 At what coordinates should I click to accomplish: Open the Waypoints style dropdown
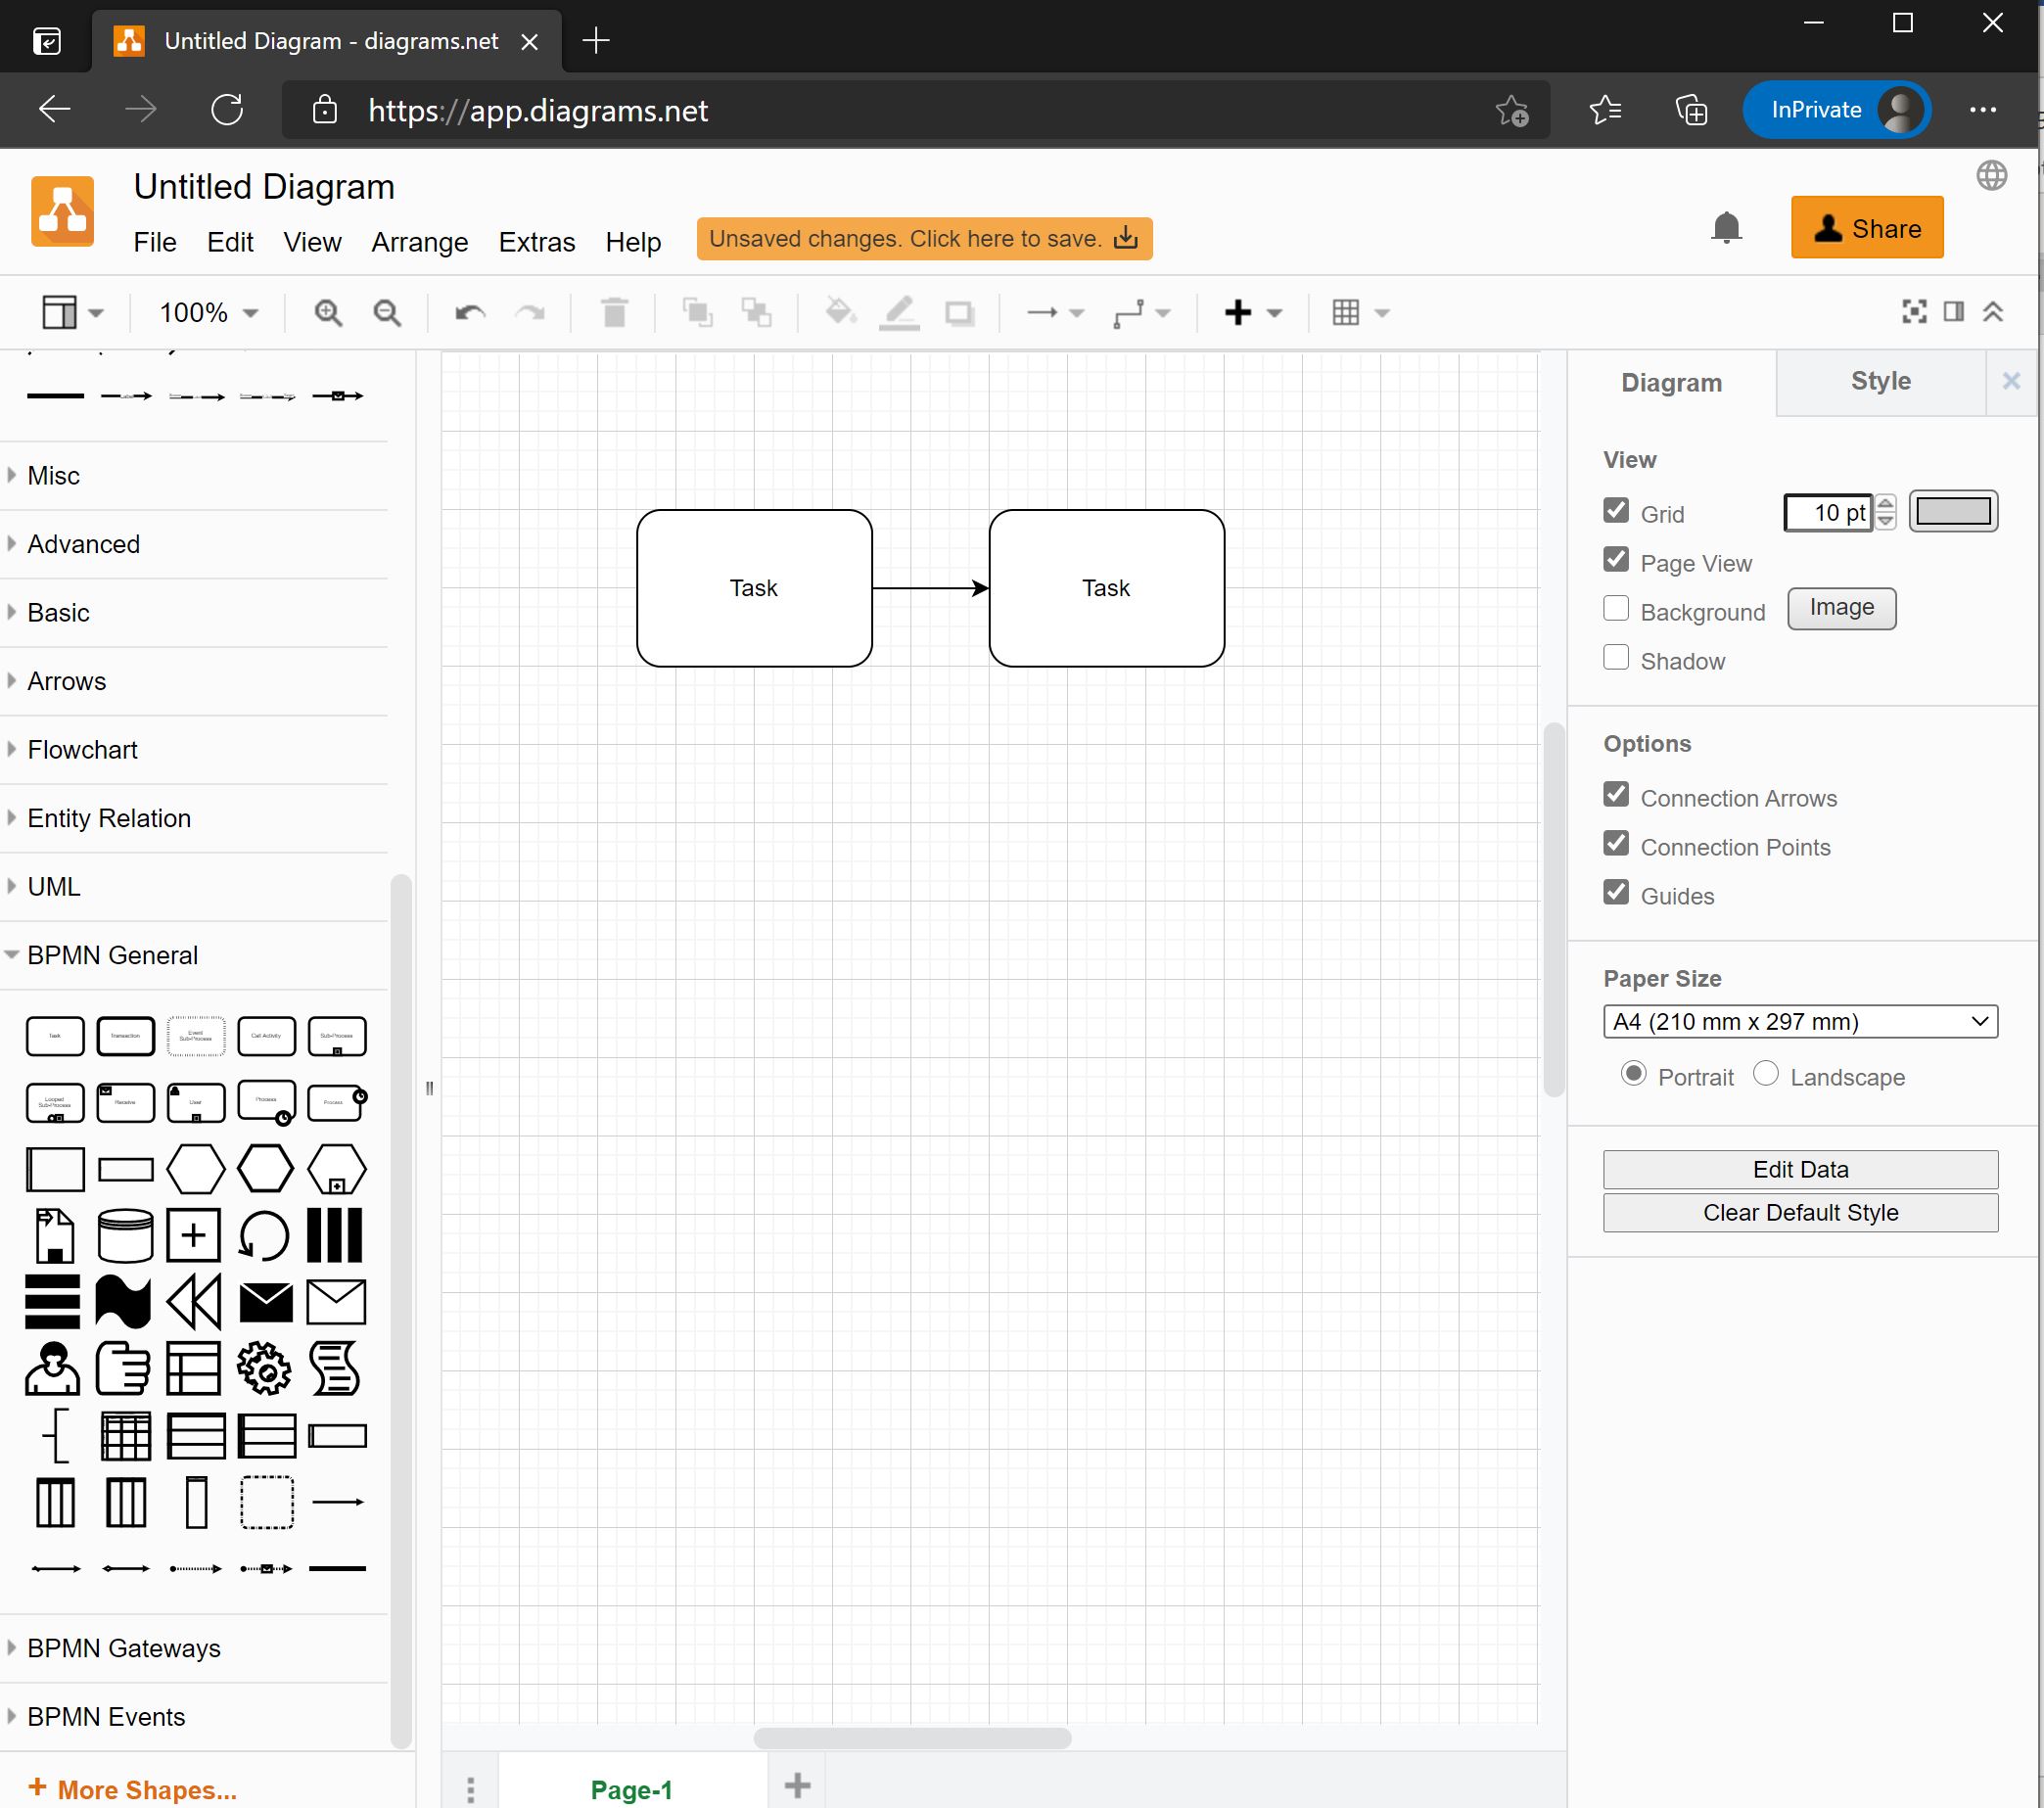(x=1142, y=313)
